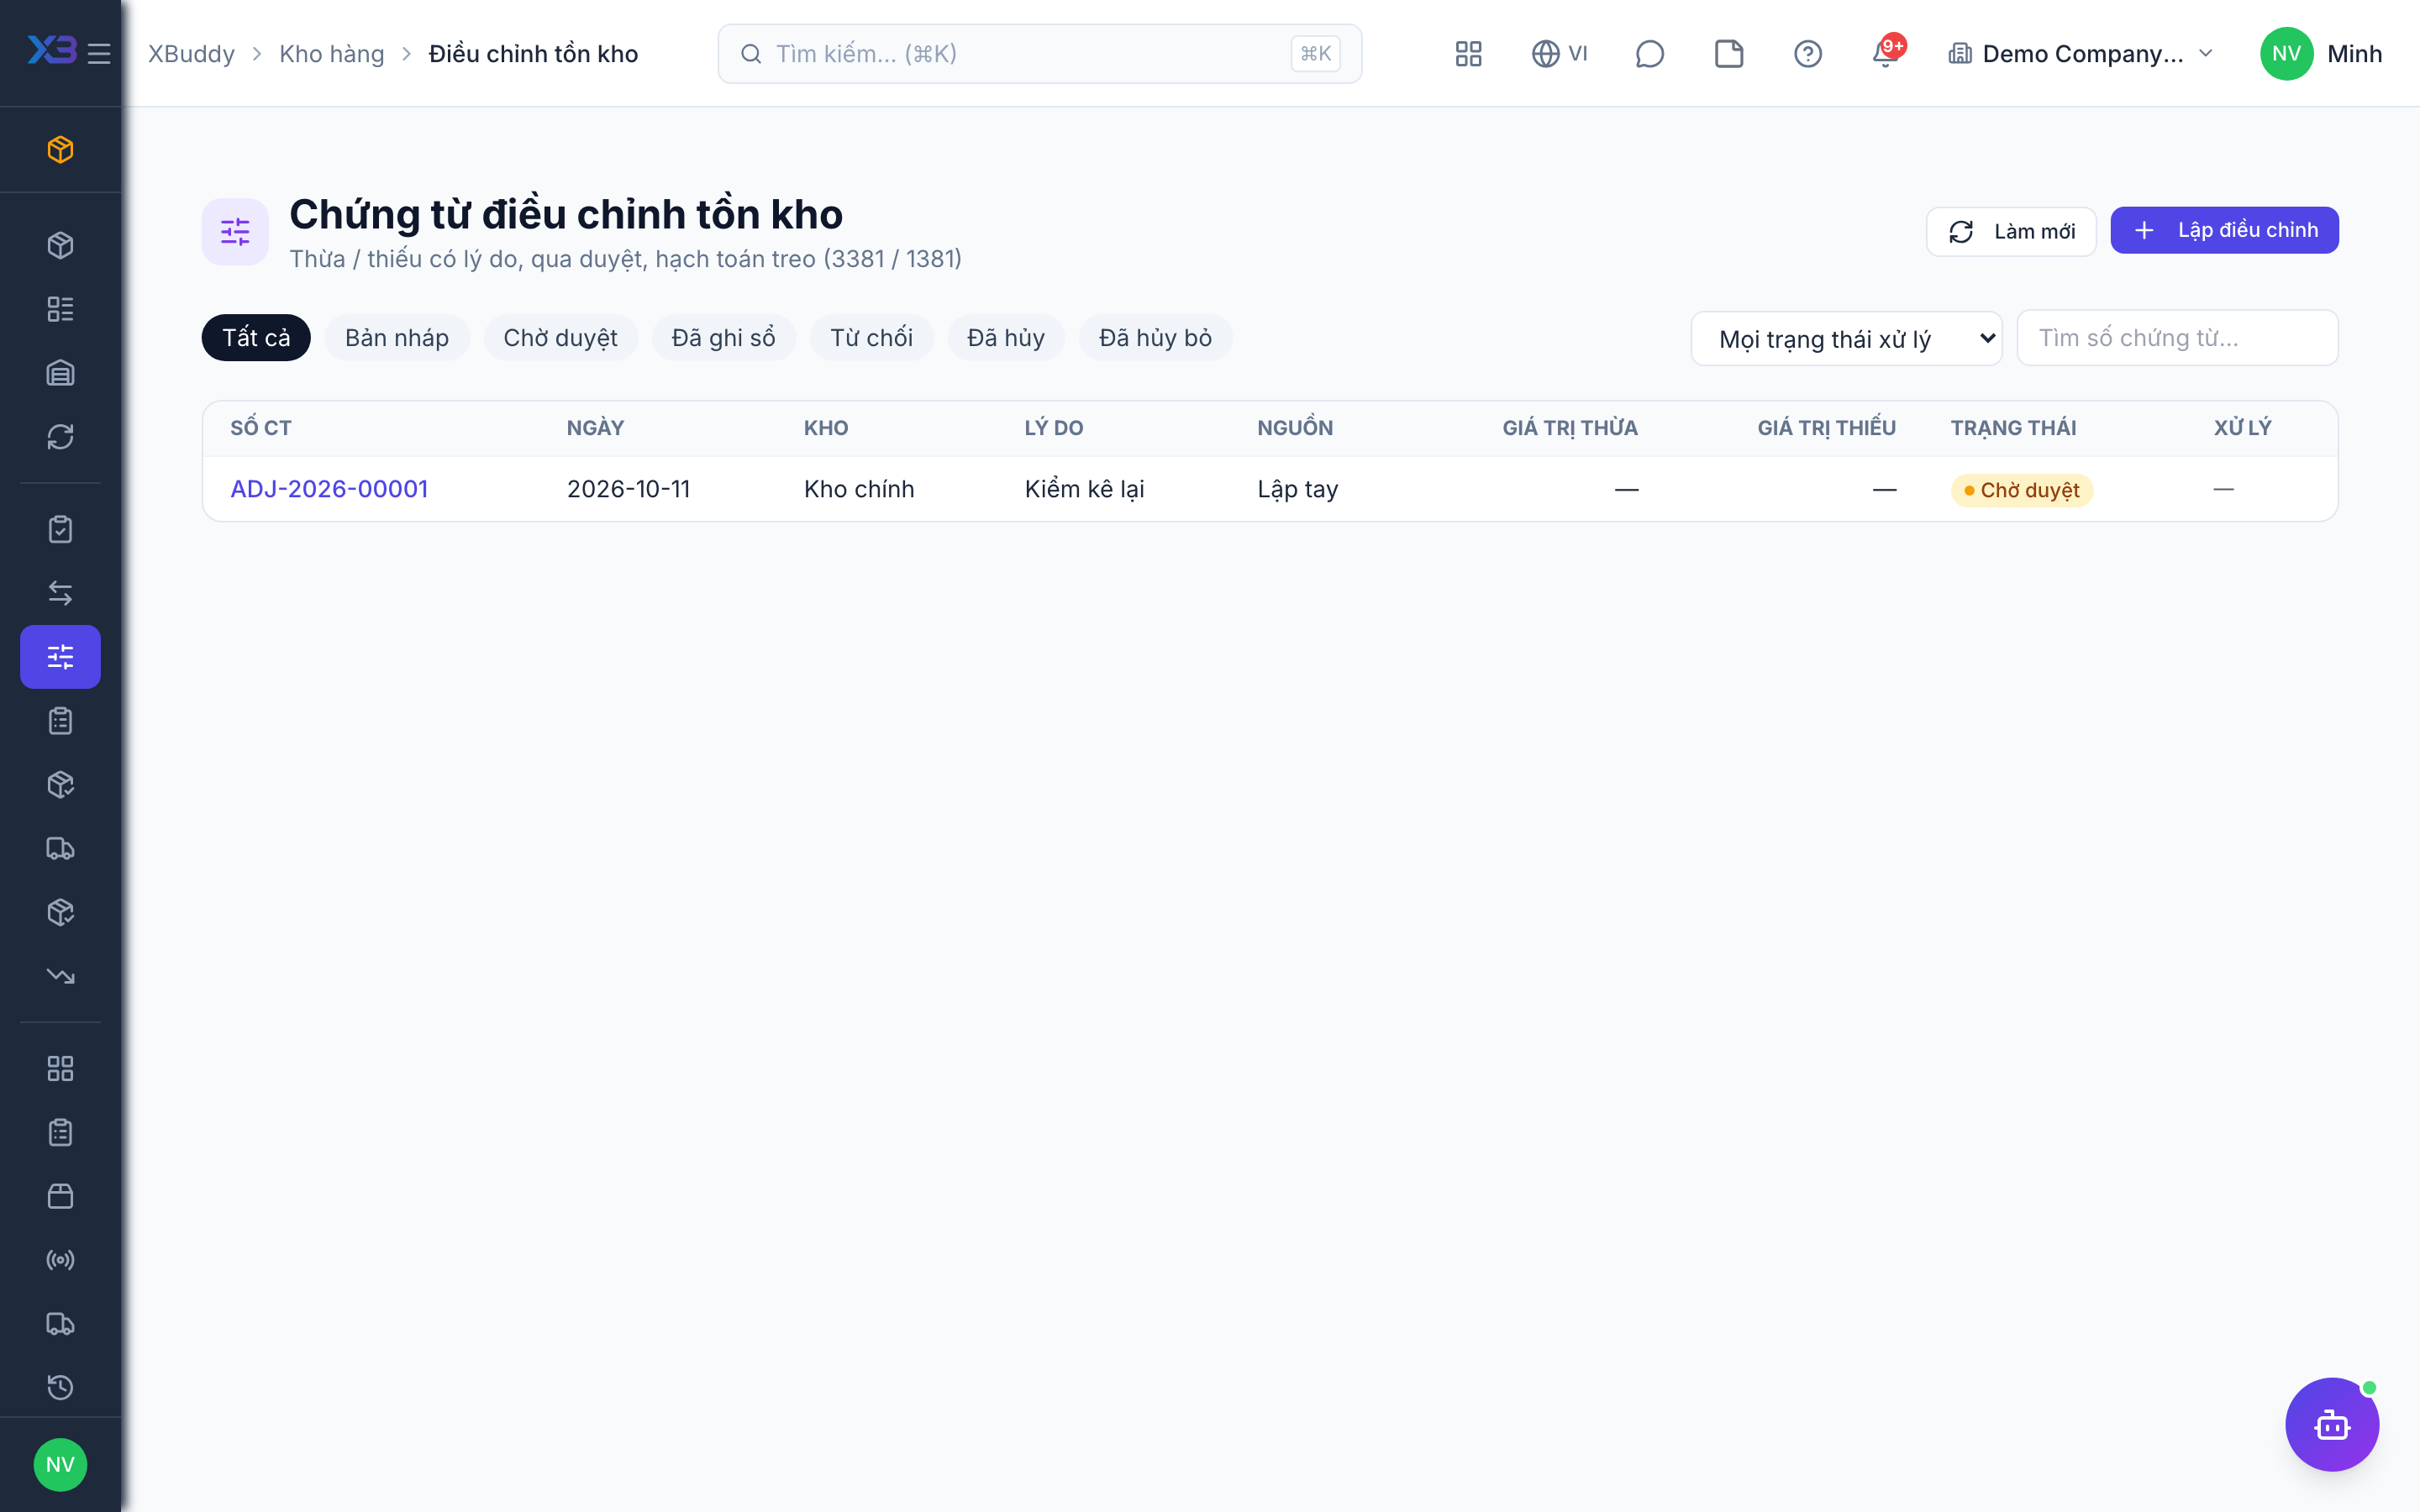The height and width of the screenshot is (1512, 2420).
Task: Select the Đã hủy bỏ filter tab
Action: pyautogui.click(x=1155, y=338)
